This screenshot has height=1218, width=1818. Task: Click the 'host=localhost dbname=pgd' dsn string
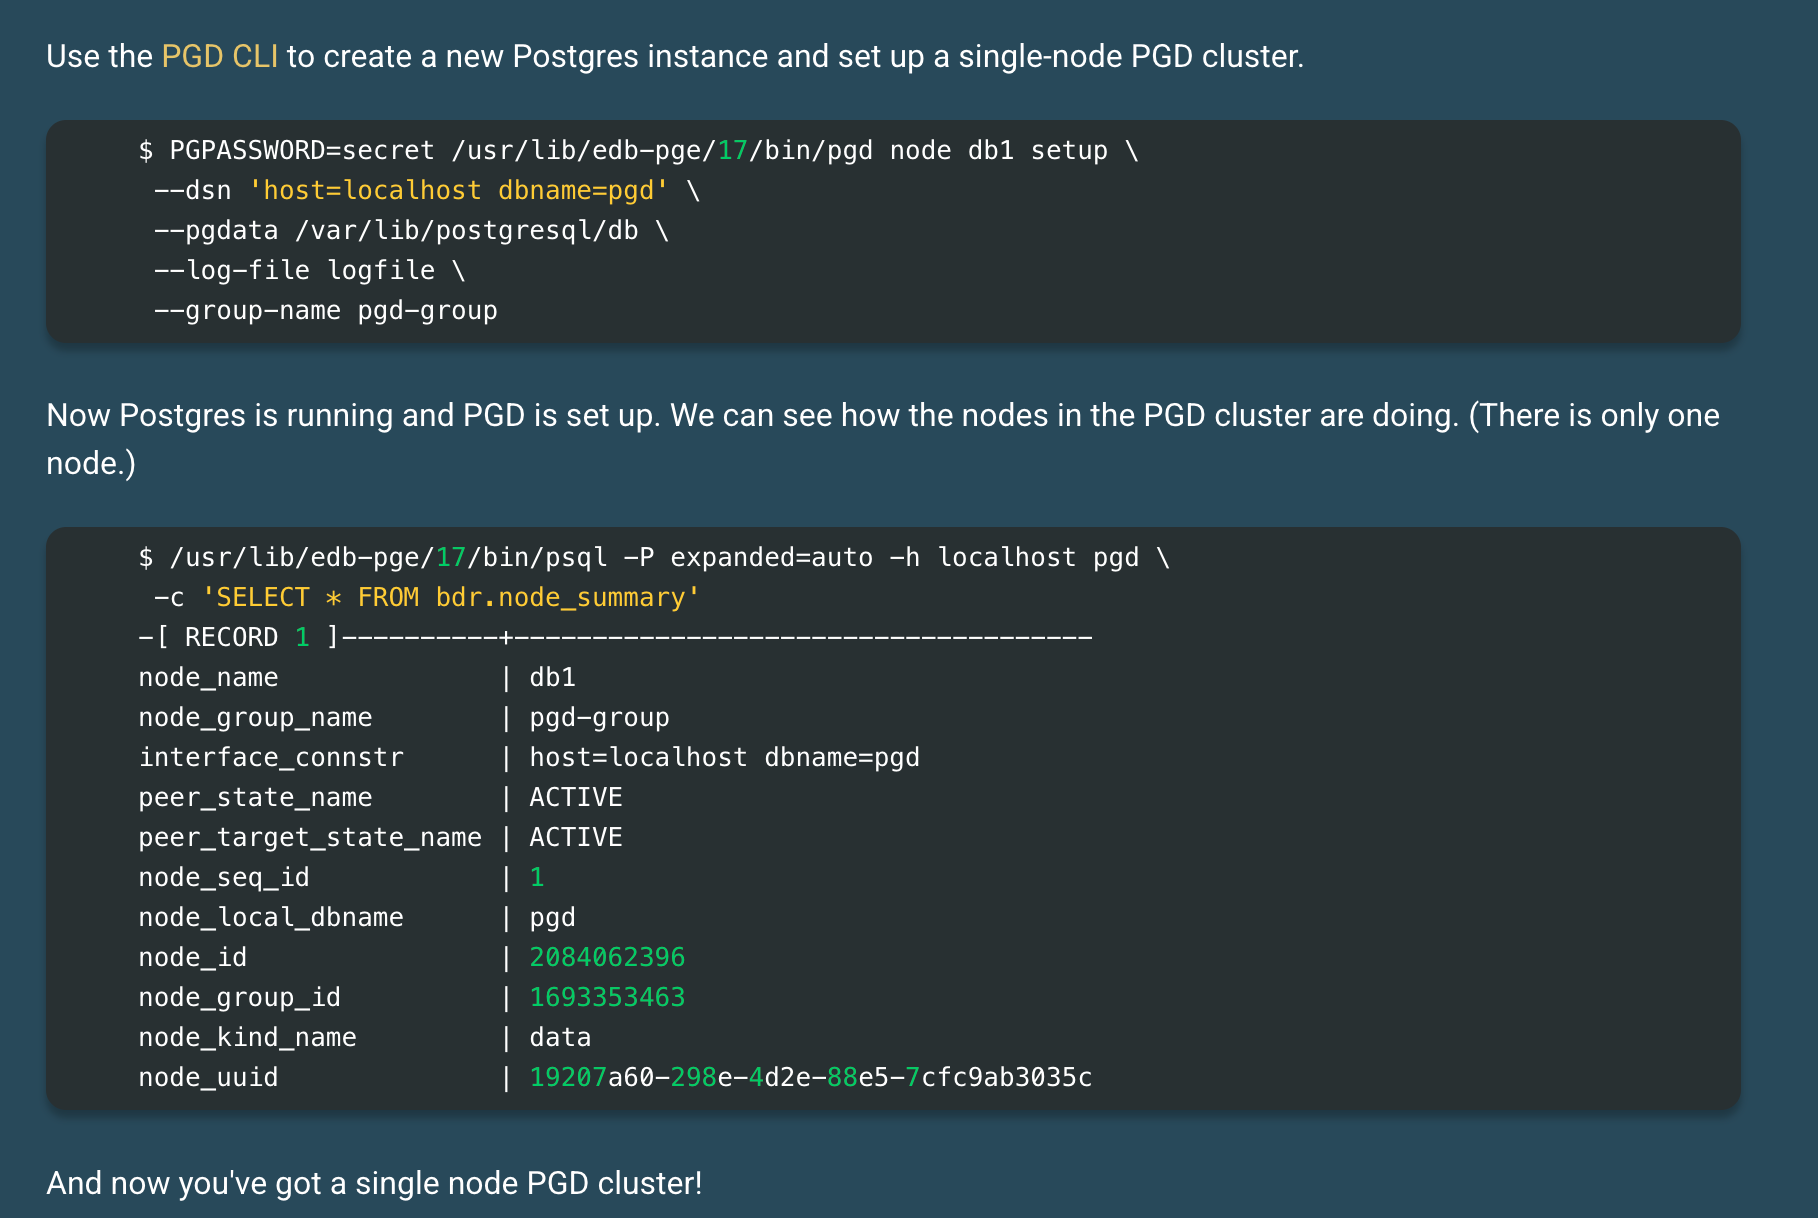coord(459,190)
